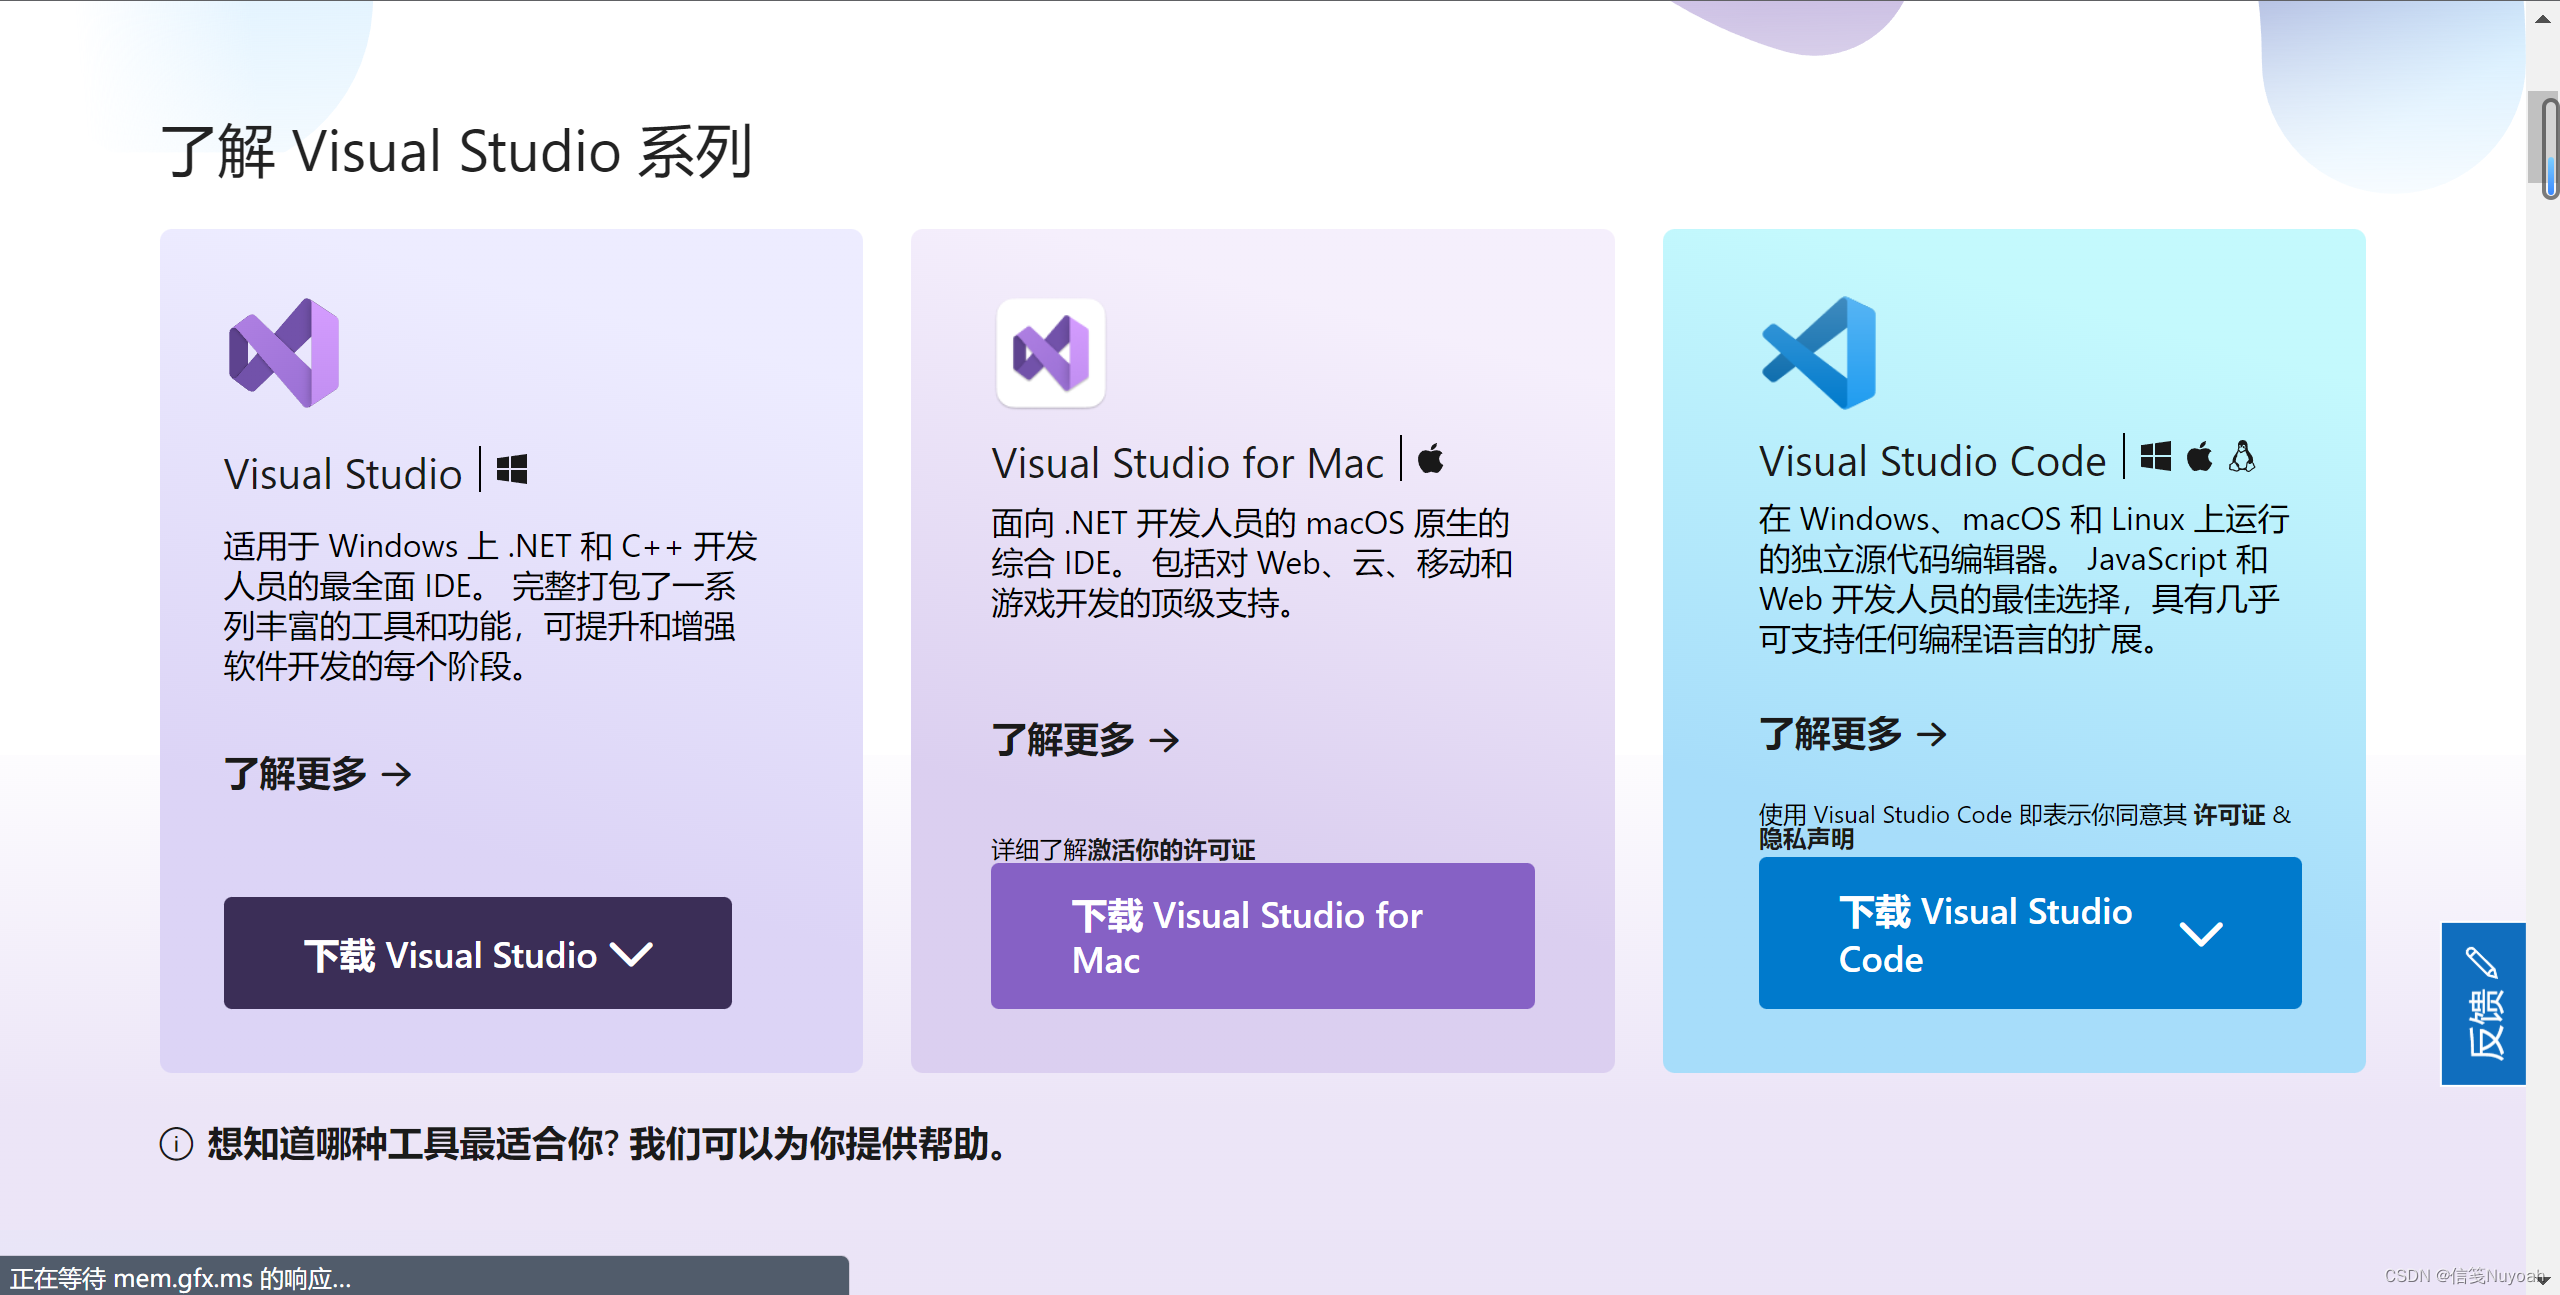This screenshot has width=2560, height=1295.
Task: Open the 反馈 feedback side tab
Action: pyautogui.click(x=2483, y=1003)
